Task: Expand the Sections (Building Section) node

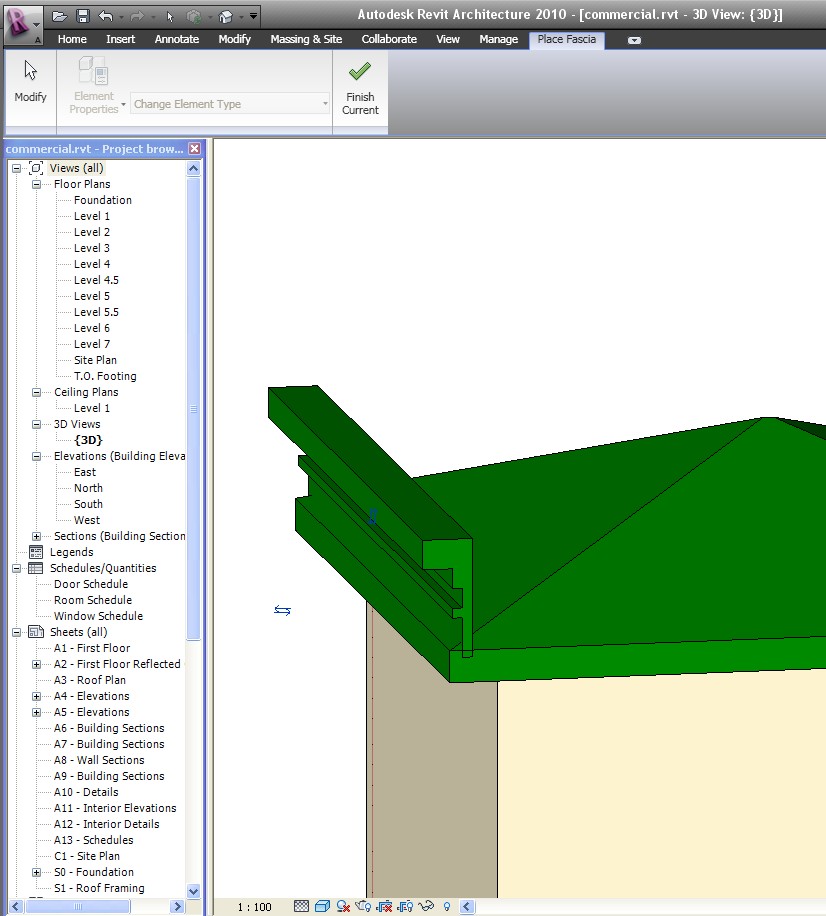Action: [36, 536]
